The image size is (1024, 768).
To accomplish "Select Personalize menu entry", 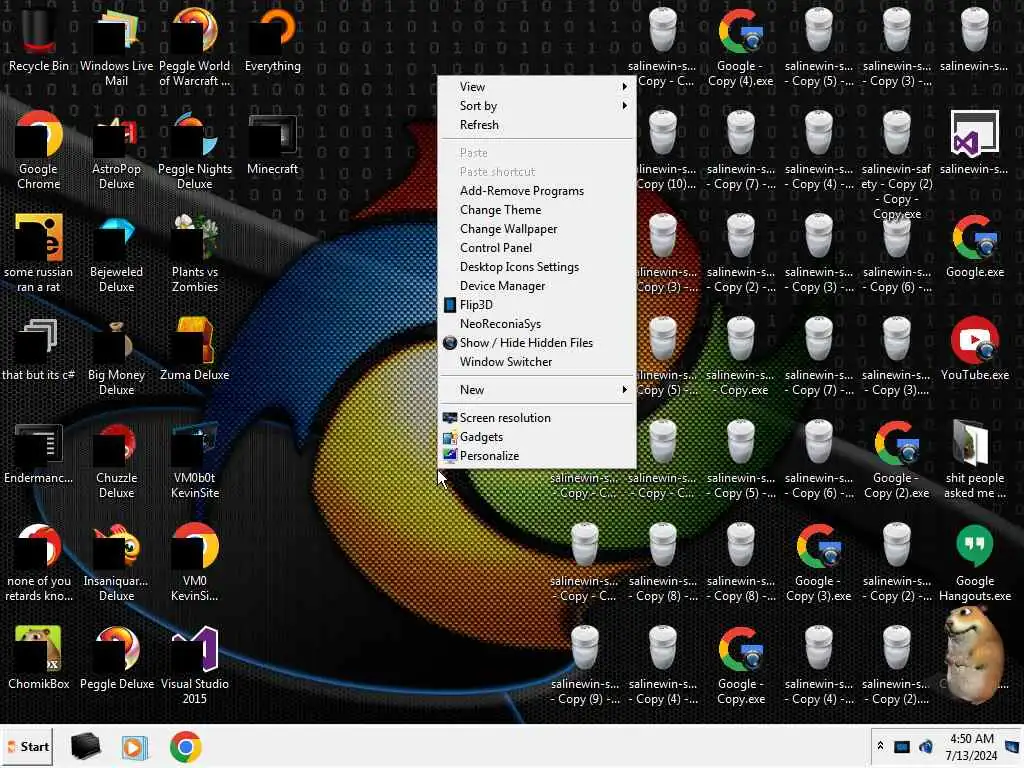I will pos(537,456).
